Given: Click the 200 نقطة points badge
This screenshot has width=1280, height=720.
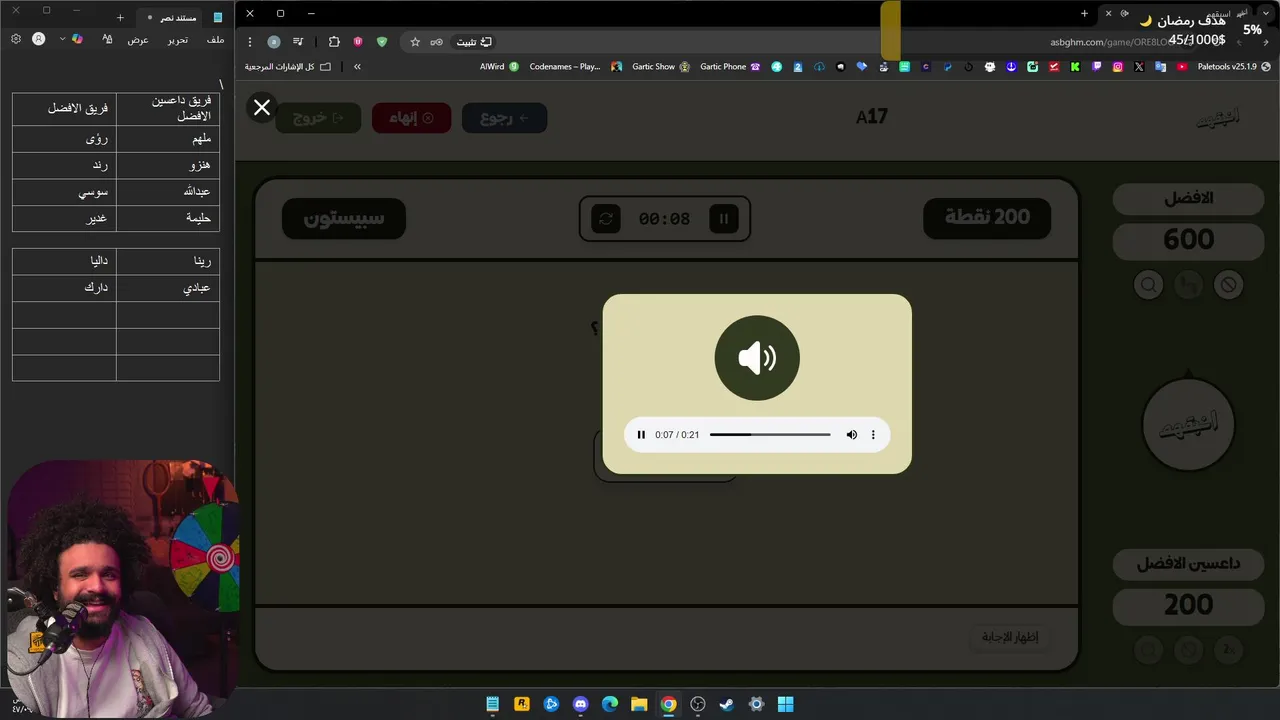Looking at the screenshot, I should click(987, 218).
